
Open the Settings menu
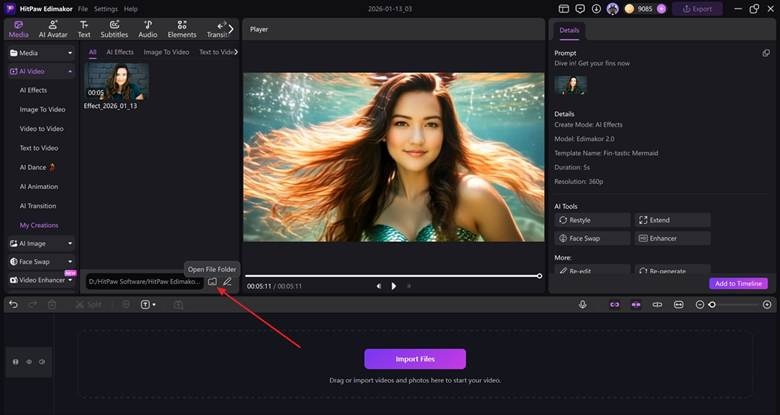(106, 9)
